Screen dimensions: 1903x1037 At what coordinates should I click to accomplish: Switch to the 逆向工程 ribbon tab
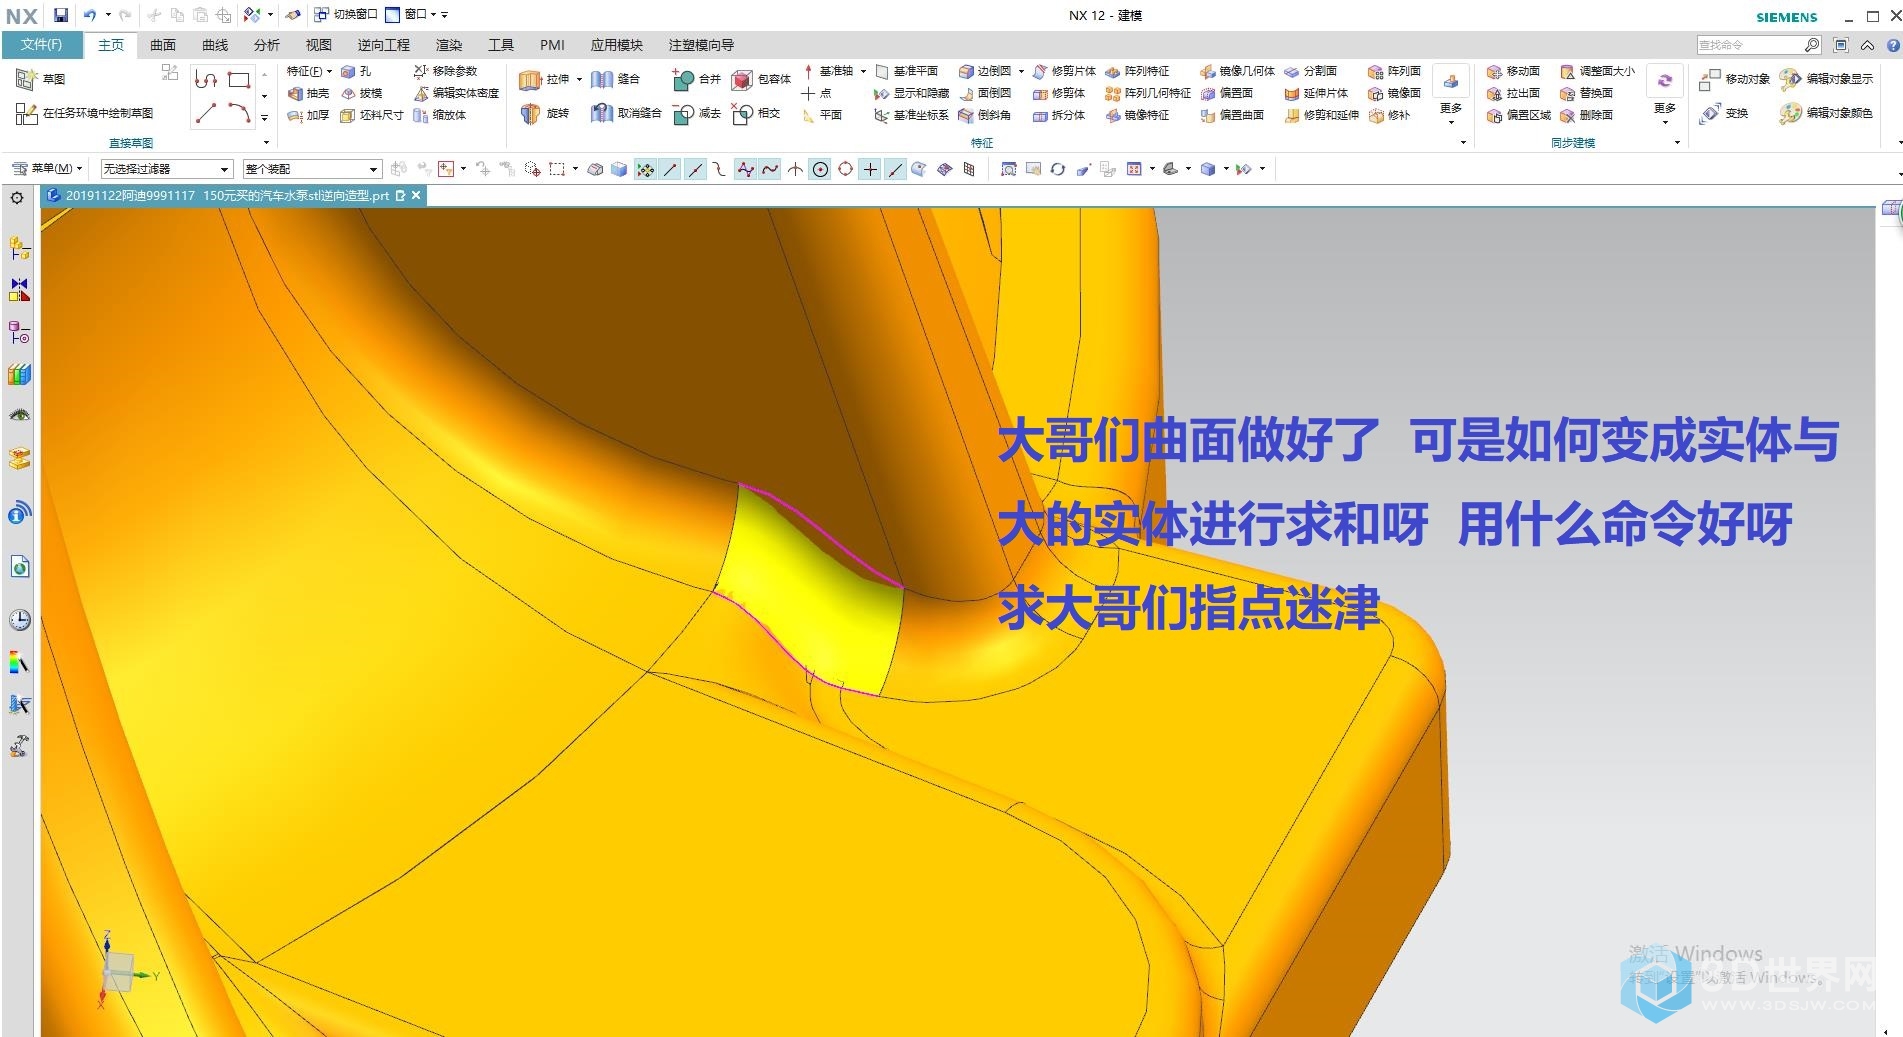(x=383, y=45)
